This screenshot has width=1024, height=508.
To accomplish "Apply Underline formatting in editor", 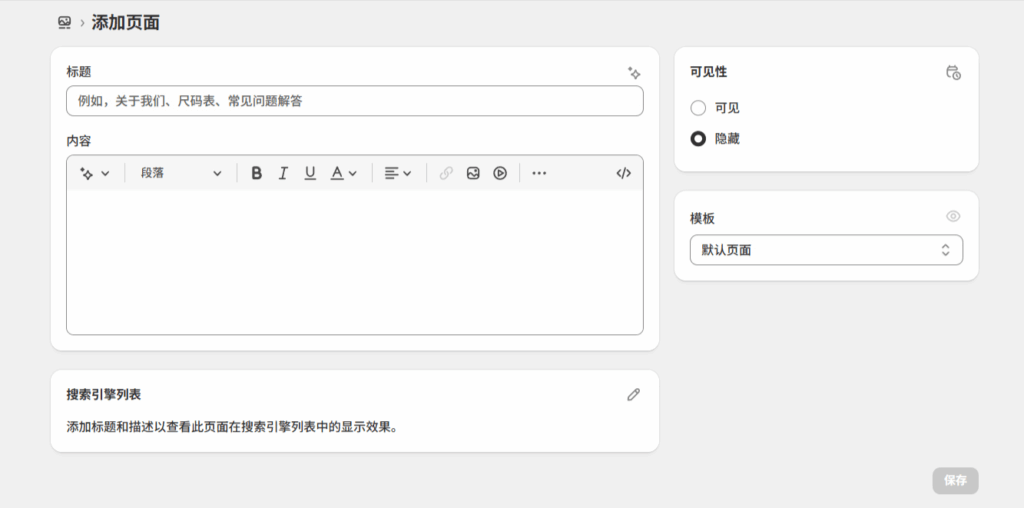I will coord(310,173).
